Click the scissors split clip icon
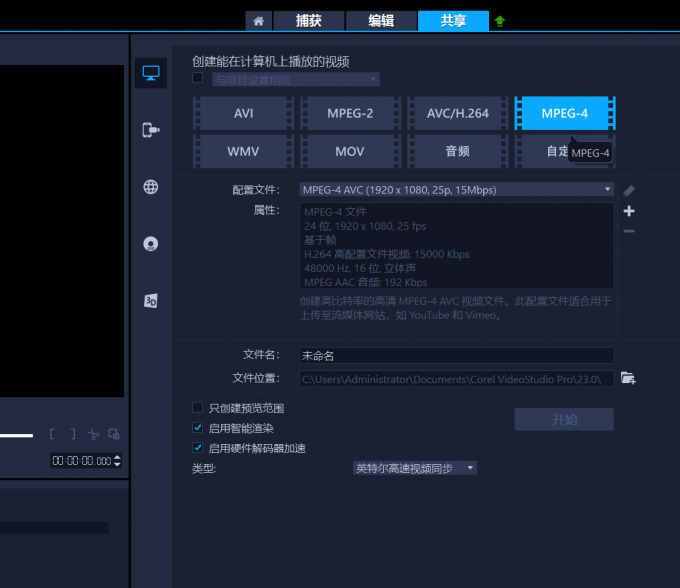This screenshot has height=588, width=680. coord(94,434)
